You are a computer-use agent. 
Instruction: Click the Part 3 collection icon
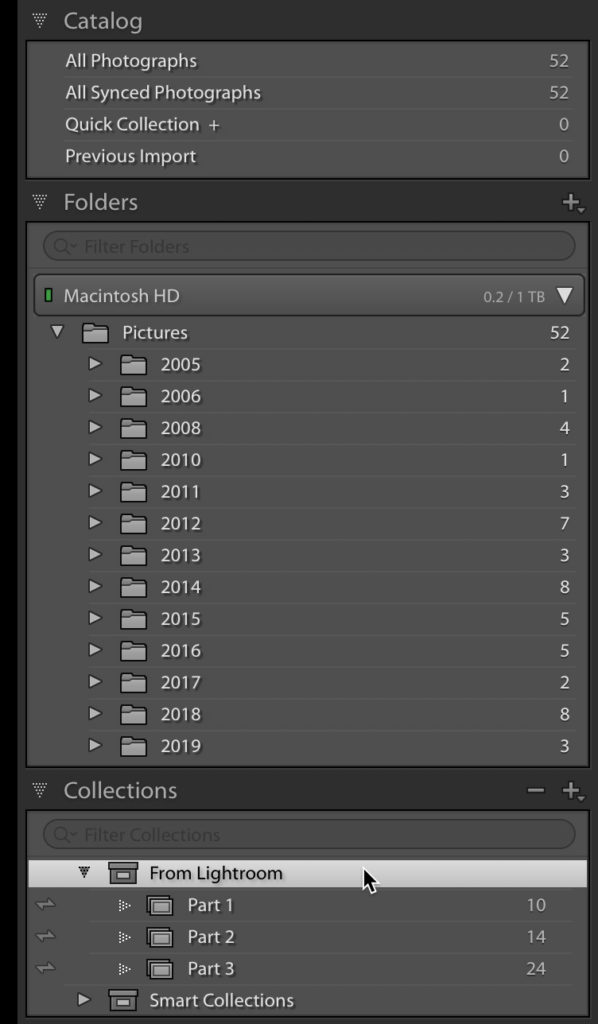coord(160,969)
